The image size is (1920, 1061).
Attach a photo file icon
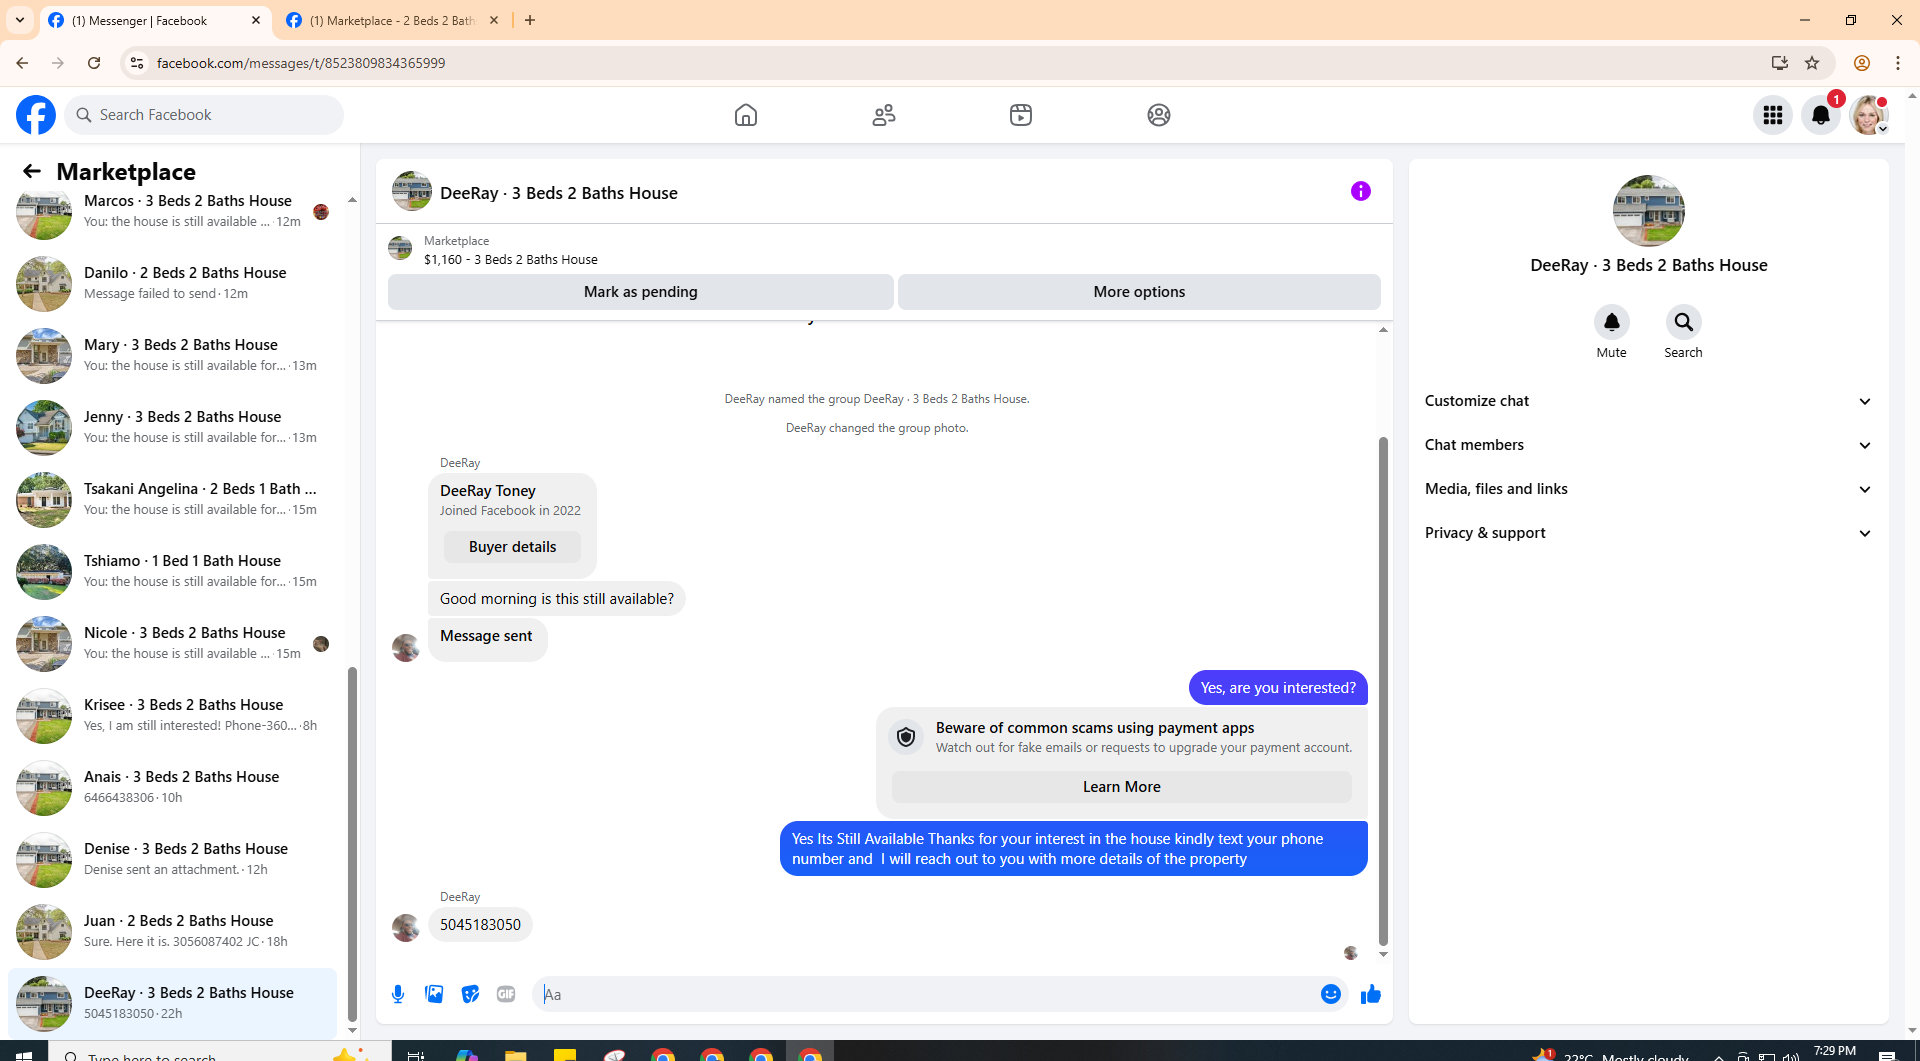(434, 994)
